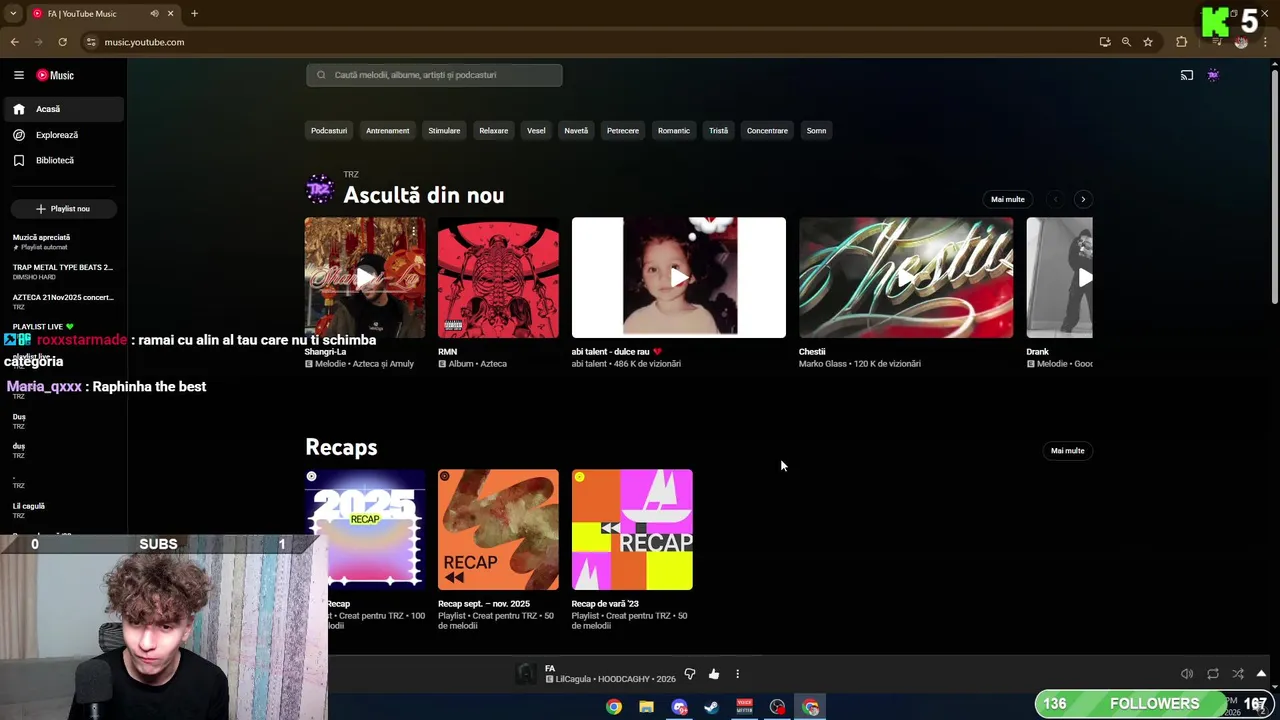Image resolution: width=1280 pixels, height=720 pixels.
Task: Open AZTECA 21Nov2025 concert playlist
Action: click(x=63, y=301)
